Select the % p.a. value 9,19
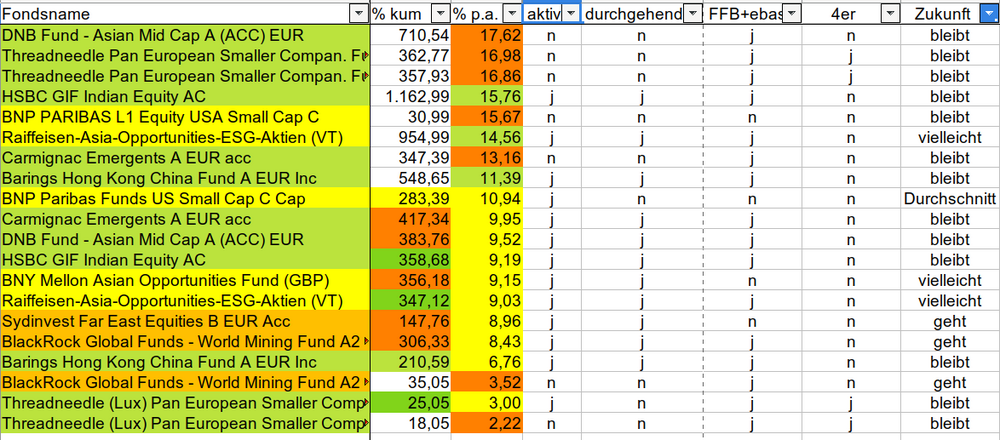The image size is (1000, 440). point(487,260)
